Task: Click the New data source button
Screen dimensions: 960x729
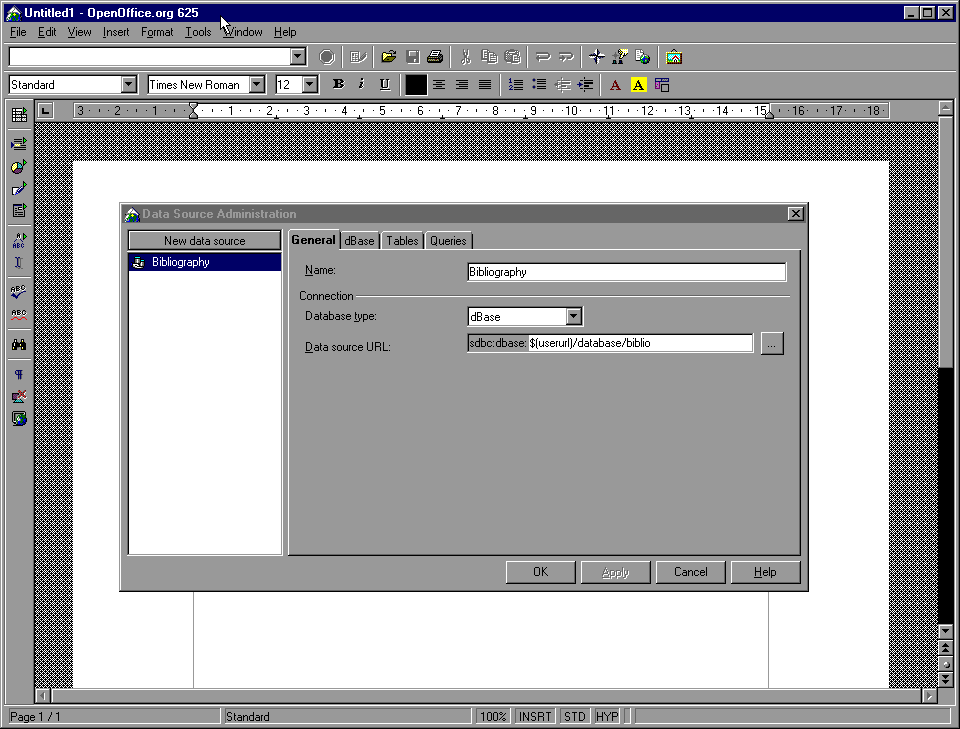Action: (x=204, y=241)
